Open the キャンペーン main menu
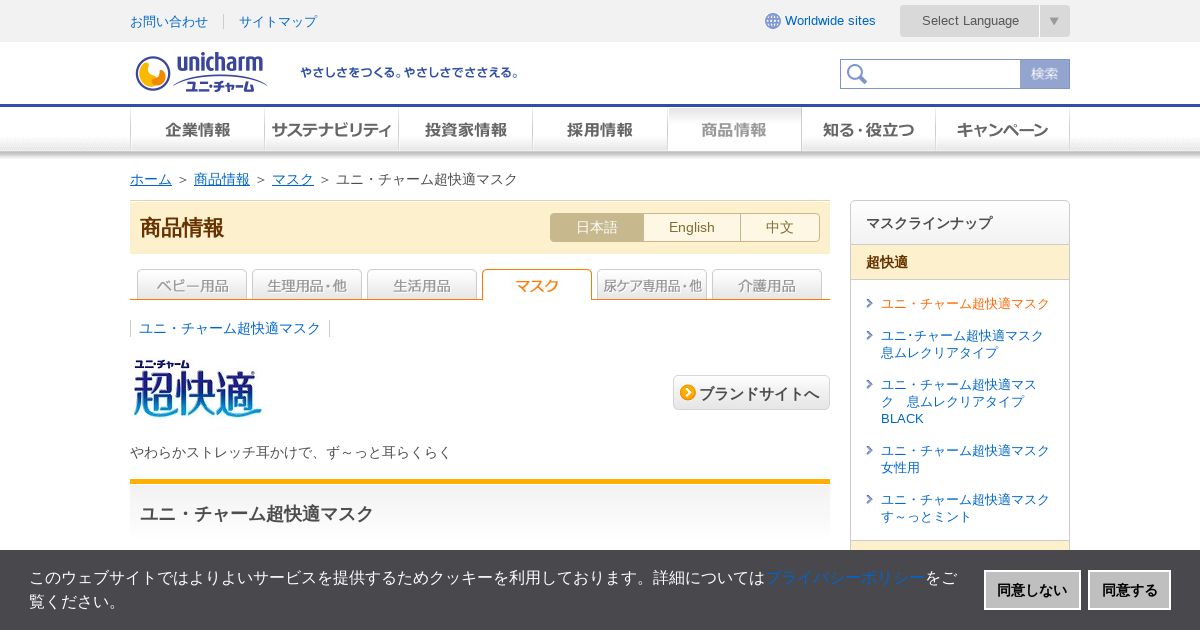The image size is (1200, 630). [x=1002, y=130]
